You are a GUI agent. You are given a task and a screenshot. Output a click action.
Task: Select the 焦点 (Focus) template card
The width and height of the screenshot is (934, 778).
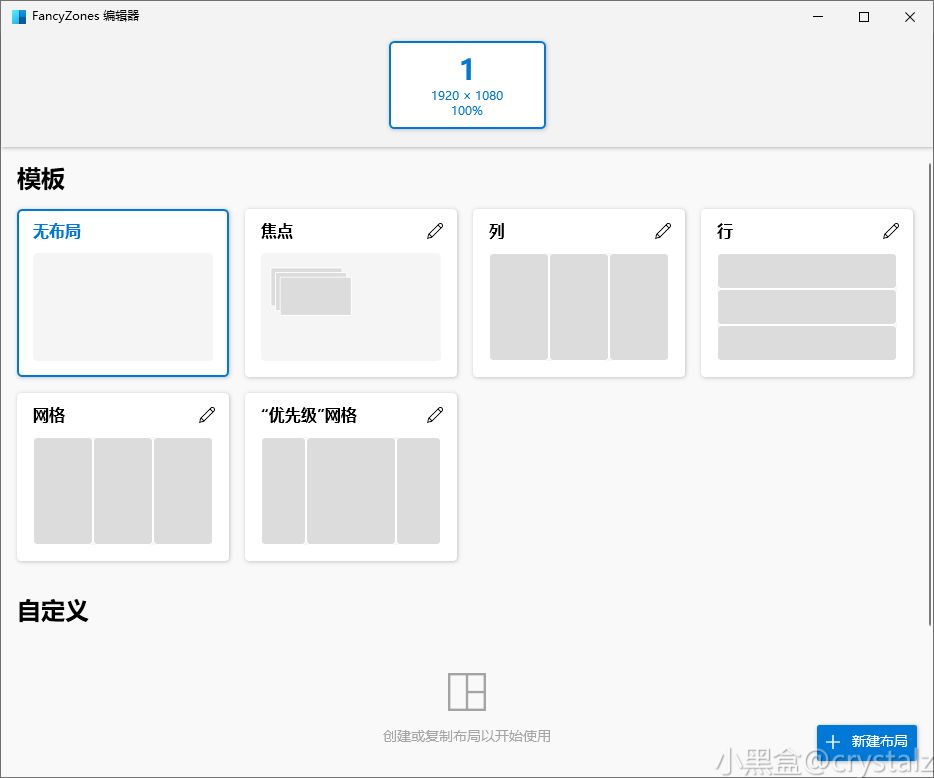[351, 292]
